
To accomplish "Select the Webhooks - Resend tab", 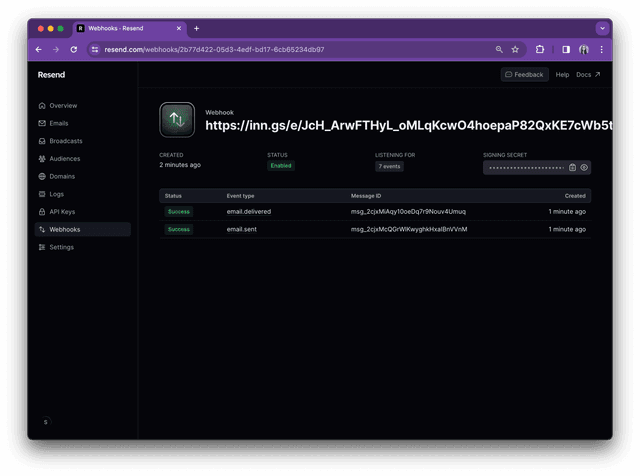I will pyautogui.click(x=130, y=28).
